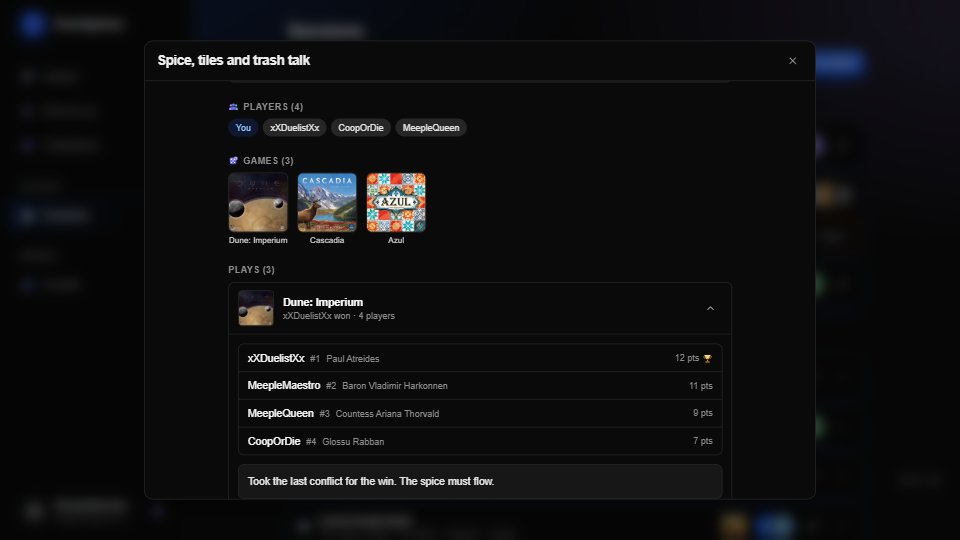
Task: Click the PLAYERS (4) section heading
Action: coord(273,107)
